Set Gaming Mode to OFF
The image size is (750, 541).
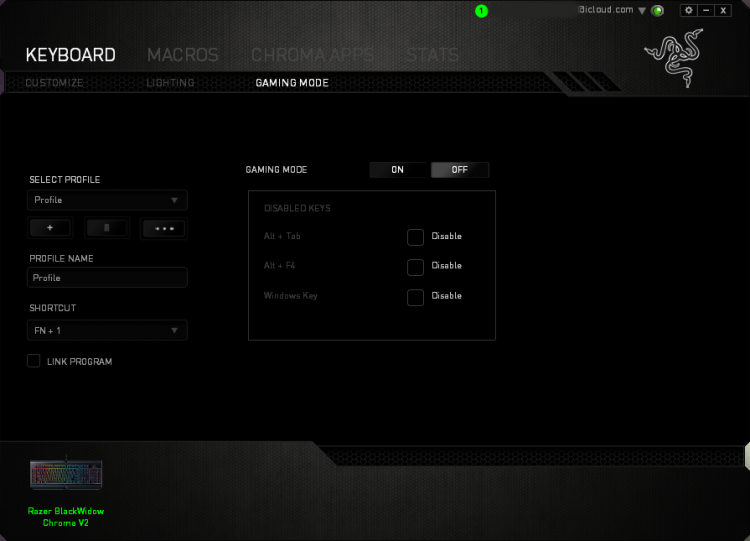coord(460,170)
